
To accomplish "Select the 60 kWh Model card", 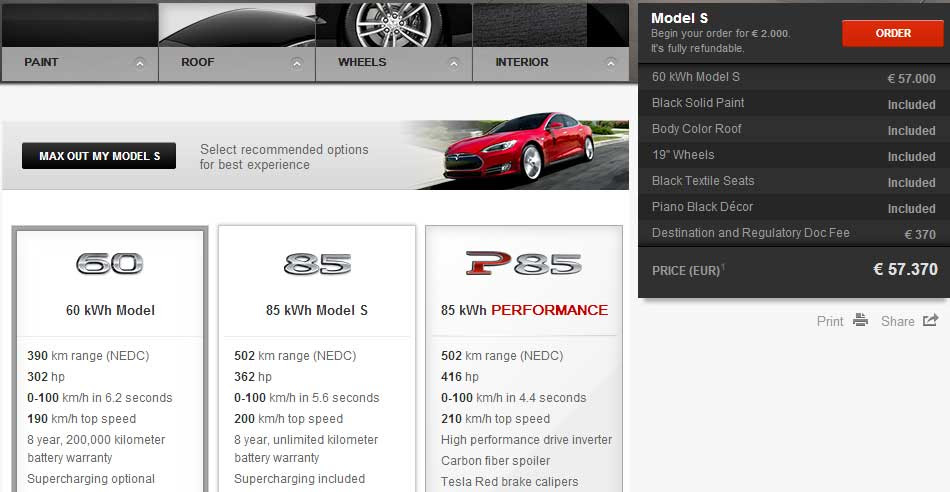I will 110,359.
